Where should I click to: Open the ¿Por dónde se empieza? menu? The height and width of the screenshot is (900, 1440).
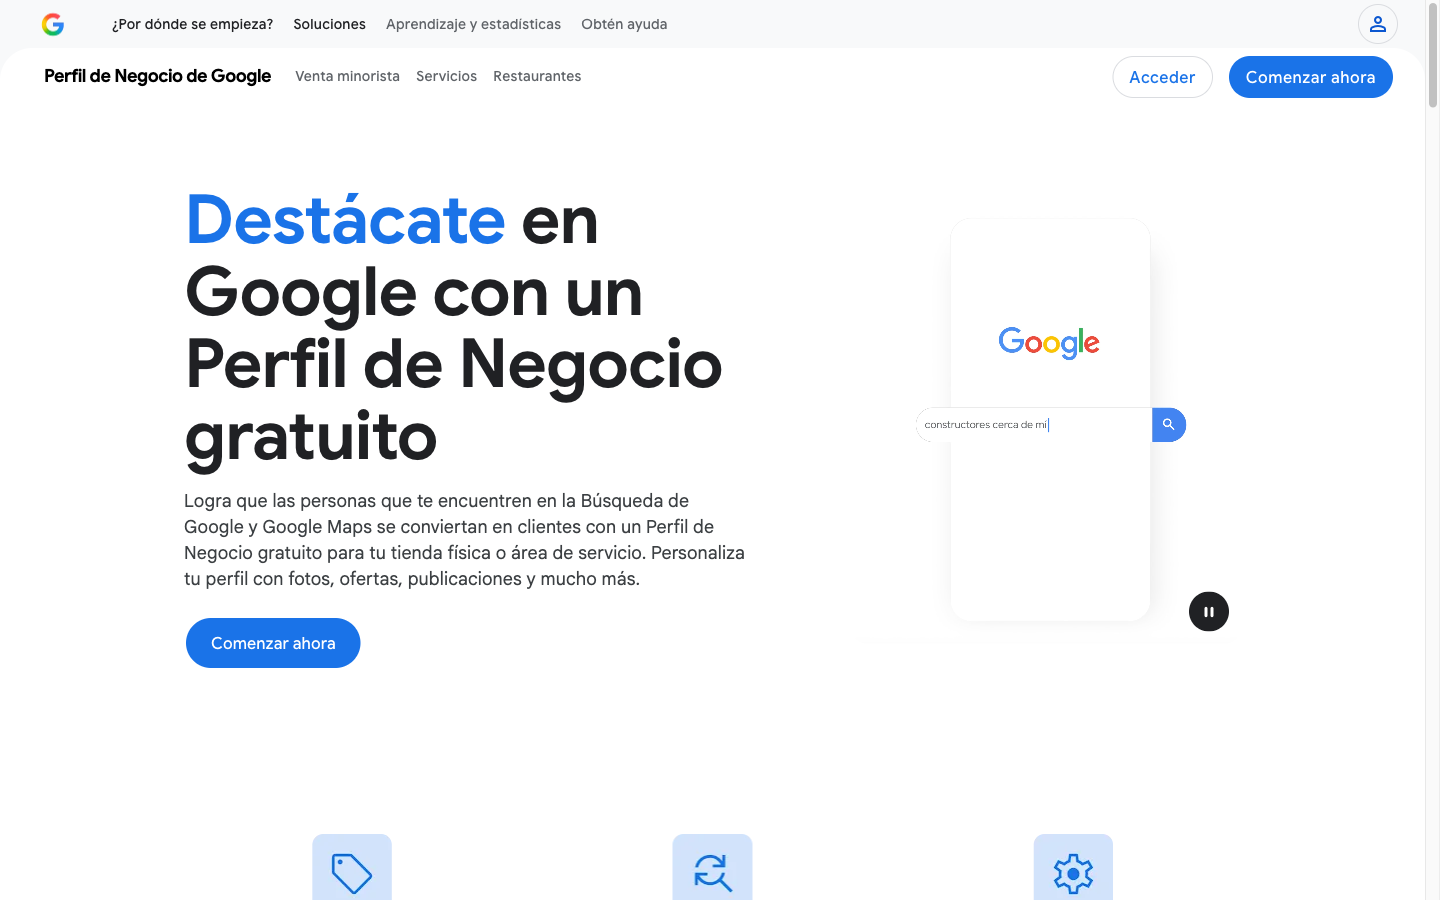click(x=192, y=24)
